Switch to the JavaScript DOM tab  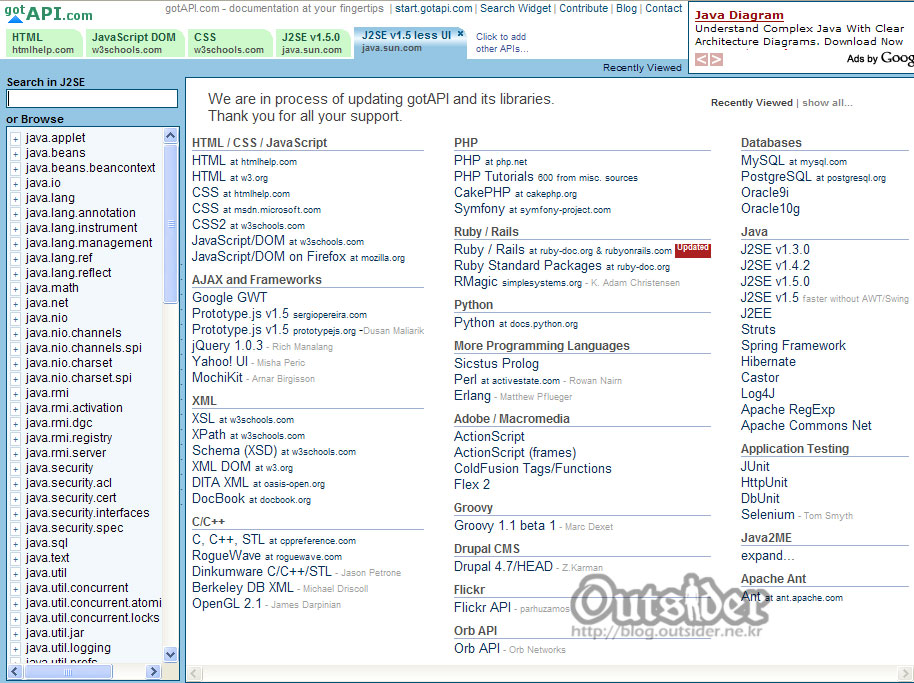pos(134,43)
